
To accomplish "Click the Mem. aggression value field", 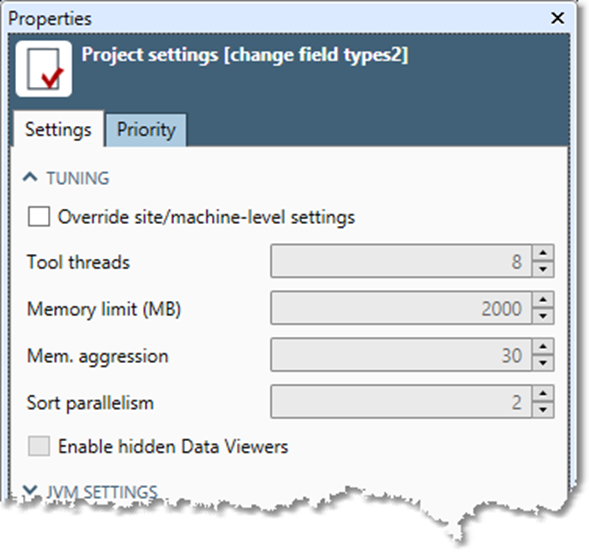I will (401, 355).
